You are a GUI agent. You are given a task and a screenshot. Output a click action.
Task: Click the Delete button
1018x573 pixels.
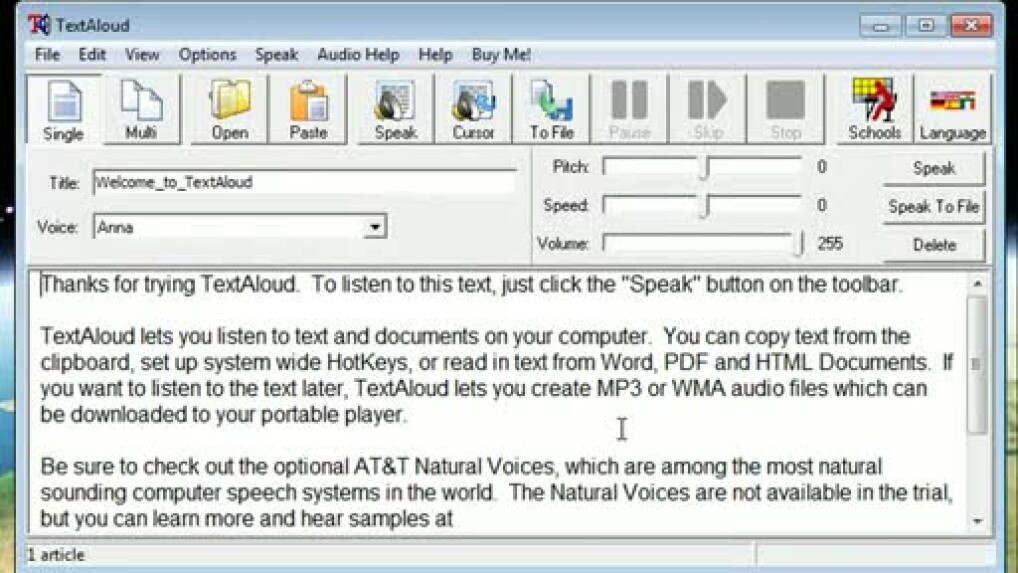(x=933, y=245)
